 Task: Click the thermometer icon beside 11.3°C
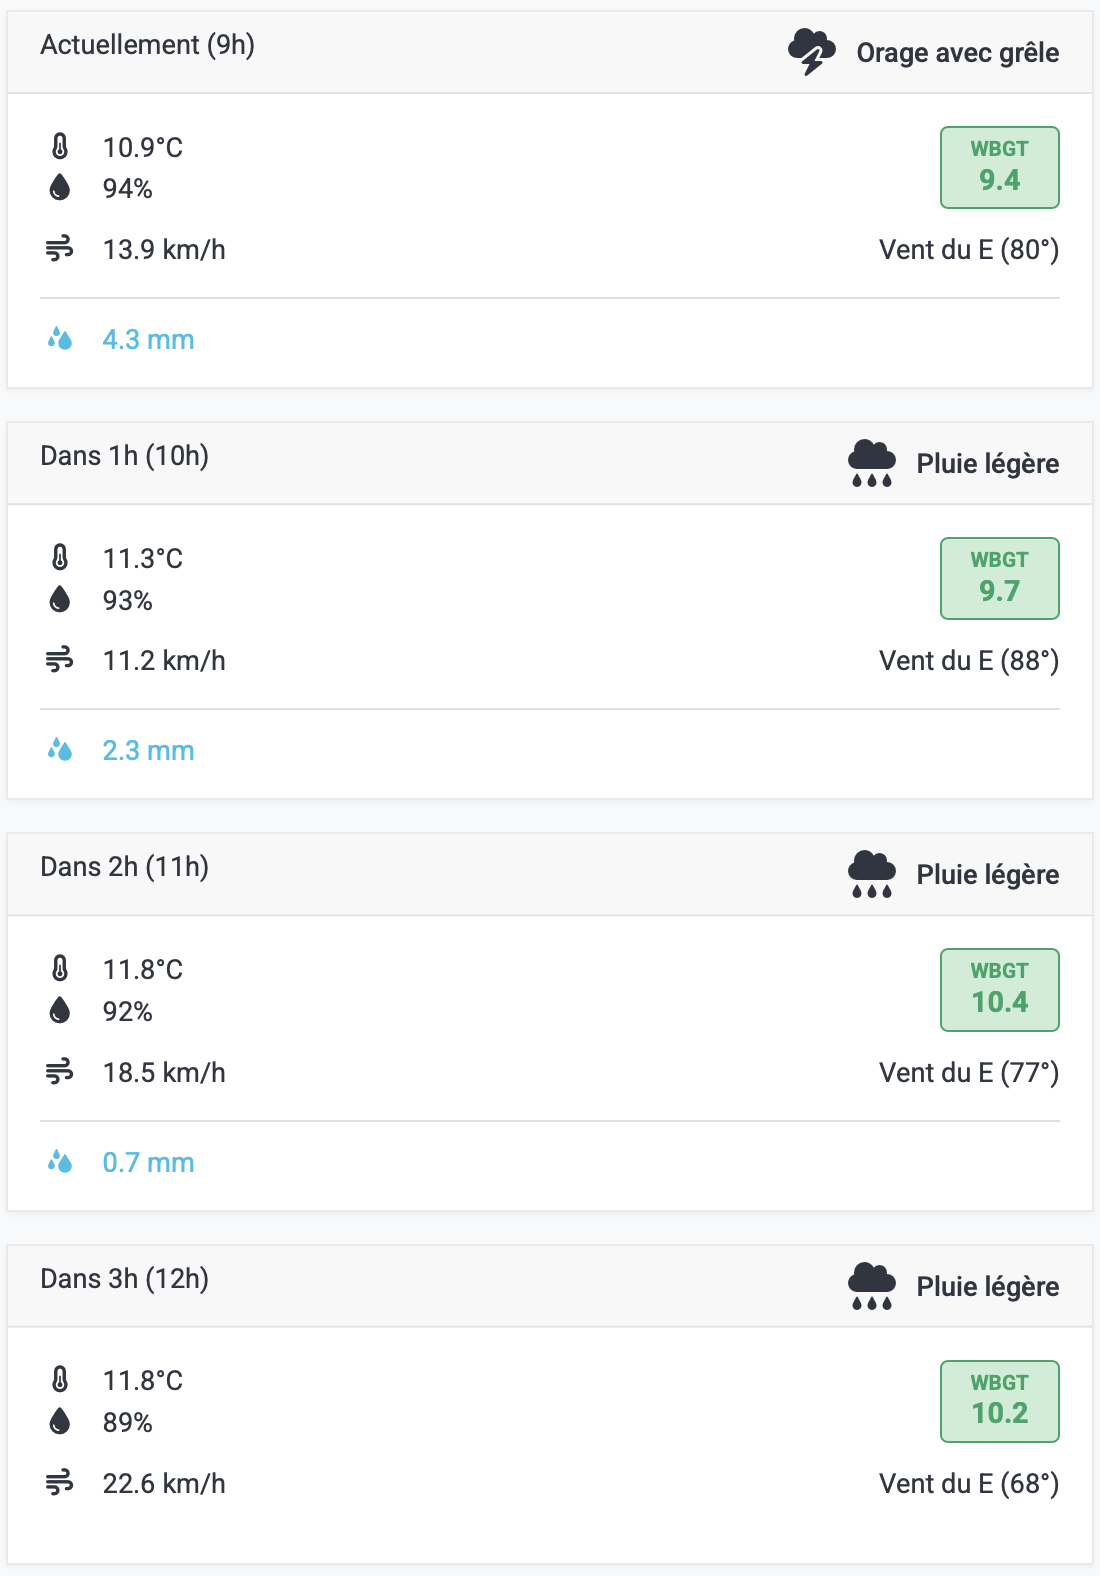(60, 558)
